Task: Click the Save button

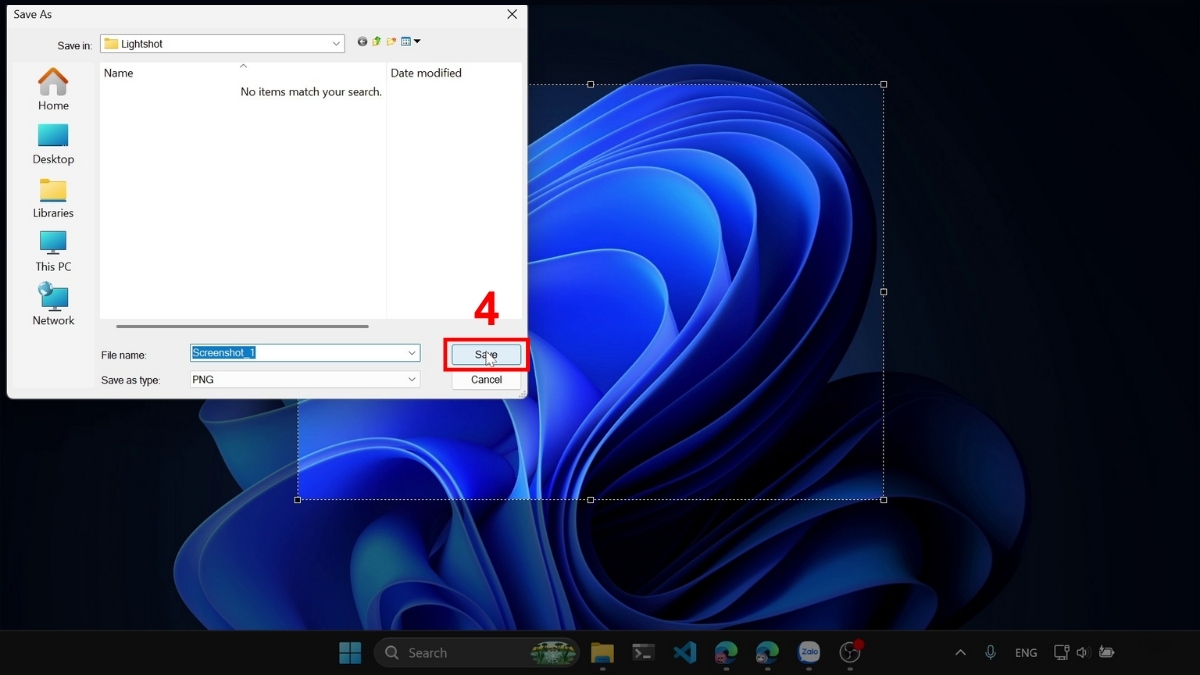Action: pyautogui.click(x=486, y=355)
